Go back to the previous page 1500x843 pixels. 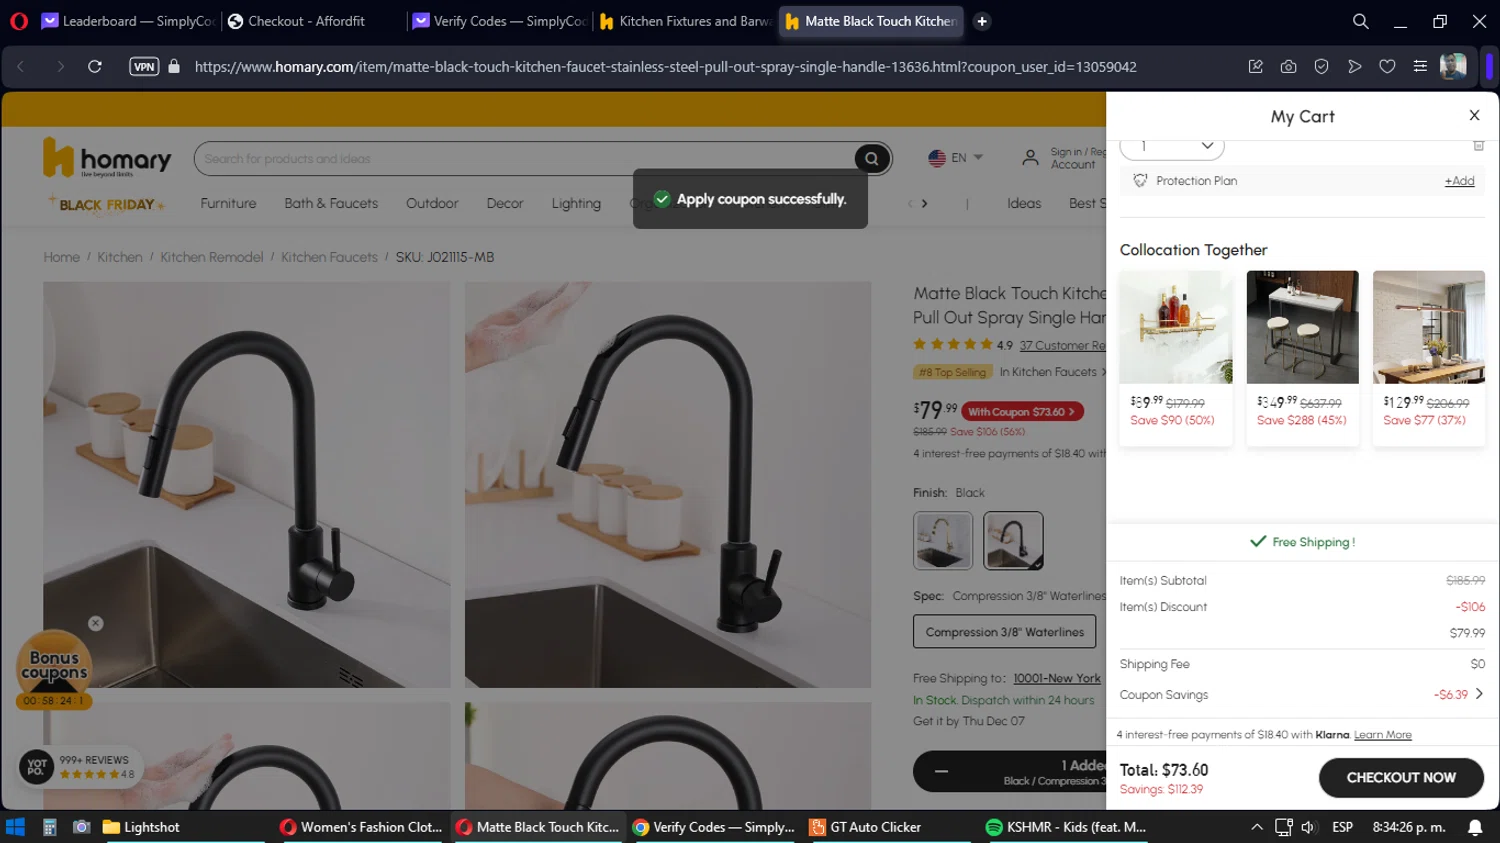[21, 67]
